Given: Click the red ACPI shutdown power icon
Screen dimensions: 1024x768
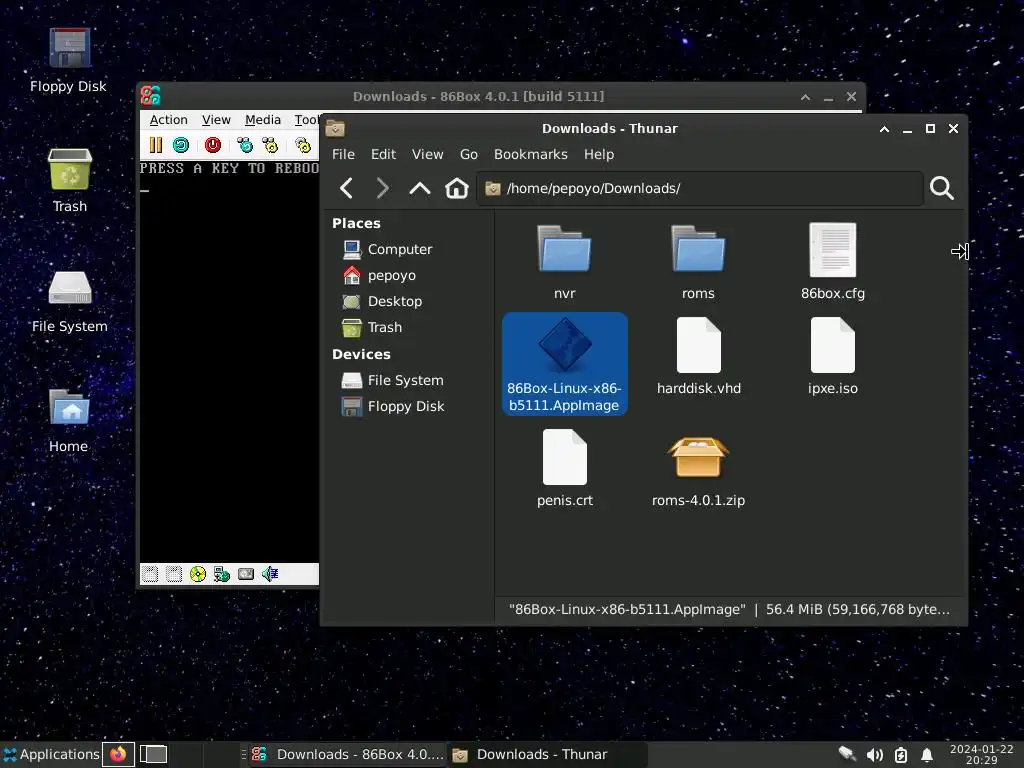Looking at the screenshot, I should coord(213,145).
